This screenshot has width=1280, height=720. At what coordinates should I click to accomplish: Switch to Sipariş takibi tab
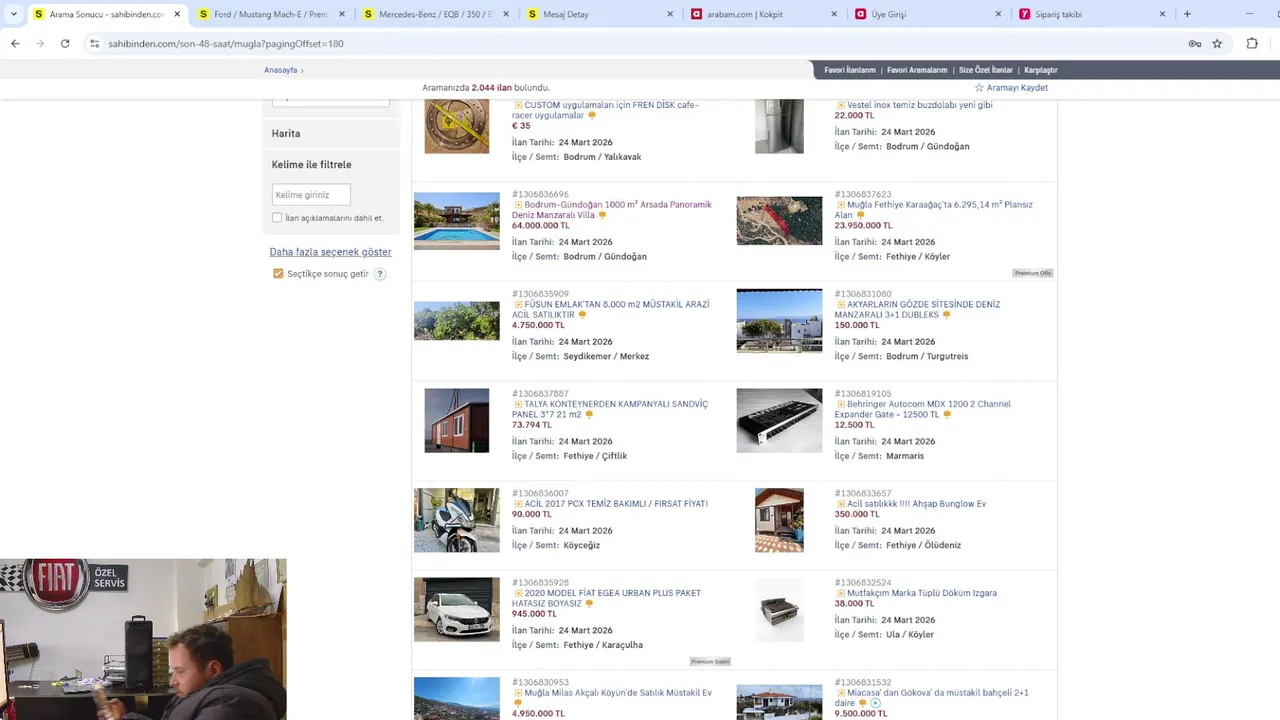coord(1091,14)
